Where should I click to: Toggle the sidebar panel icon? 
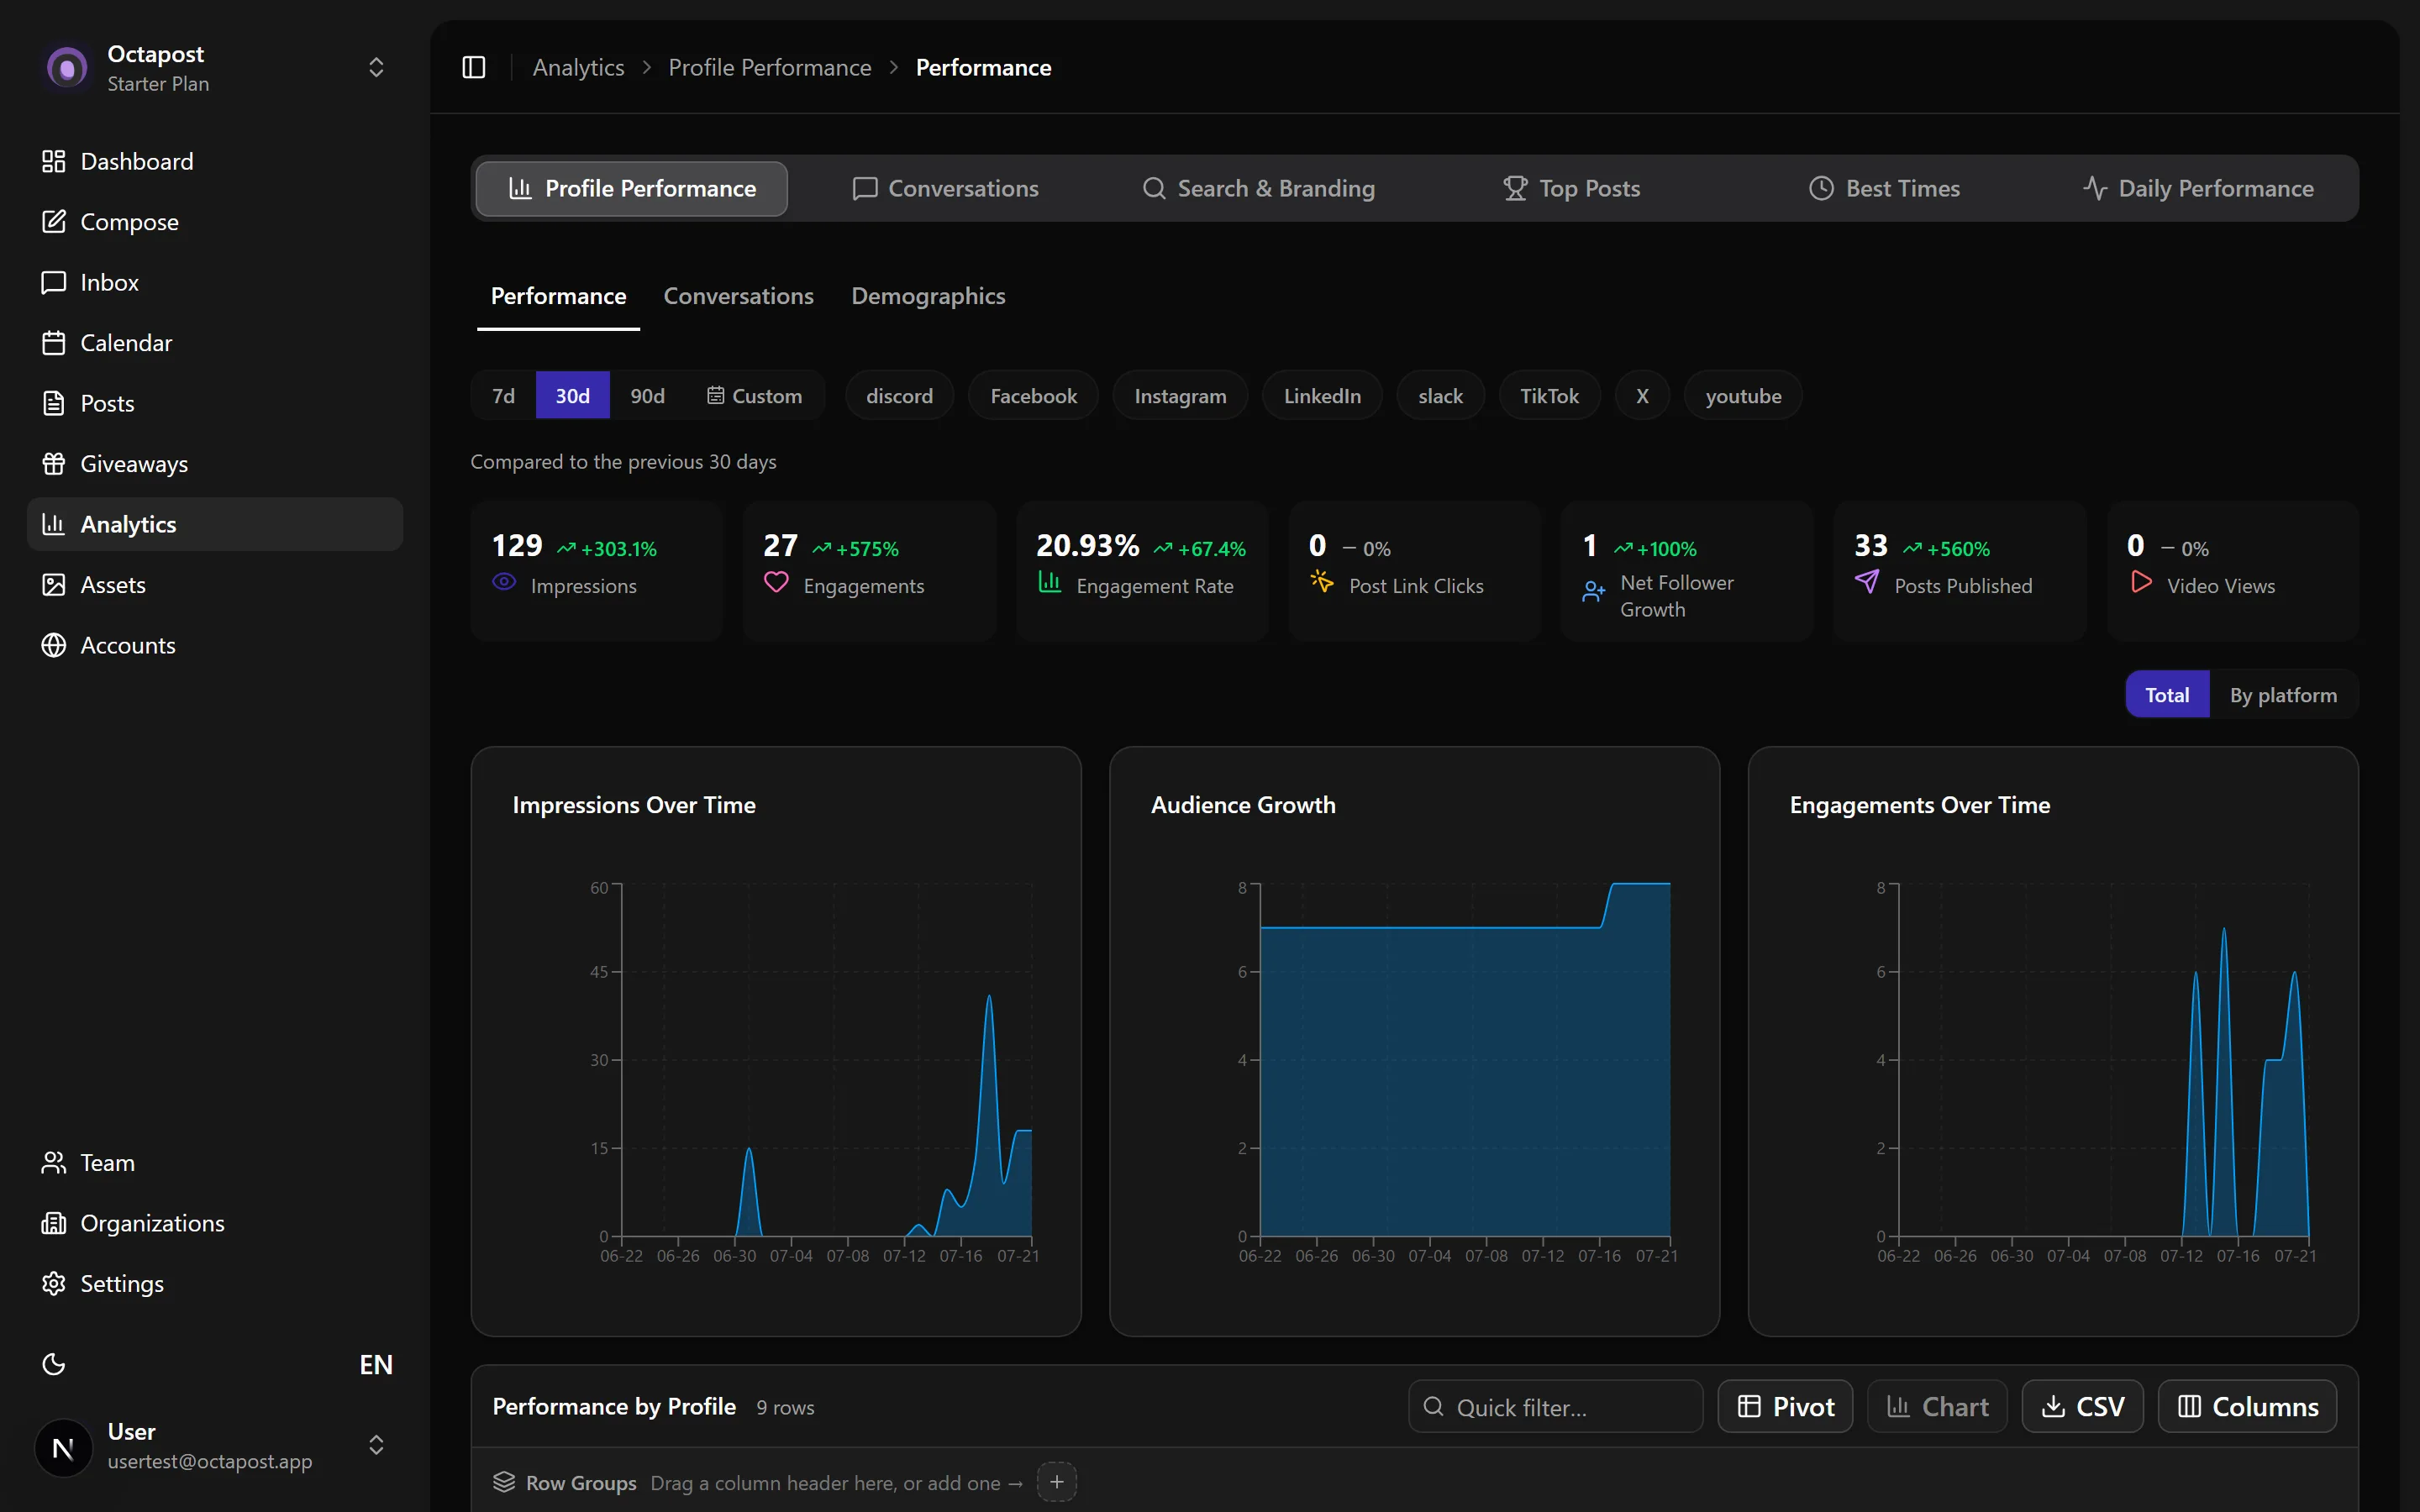474,67
